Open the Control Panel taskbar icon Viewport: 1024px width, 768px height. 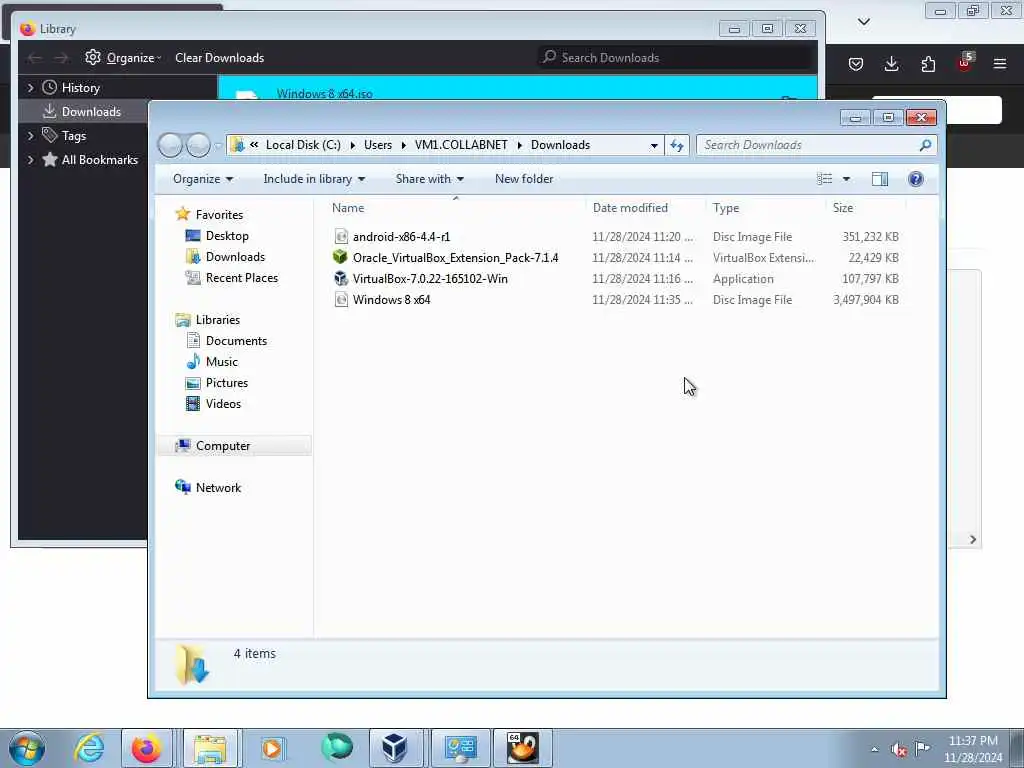click(460, 748)
